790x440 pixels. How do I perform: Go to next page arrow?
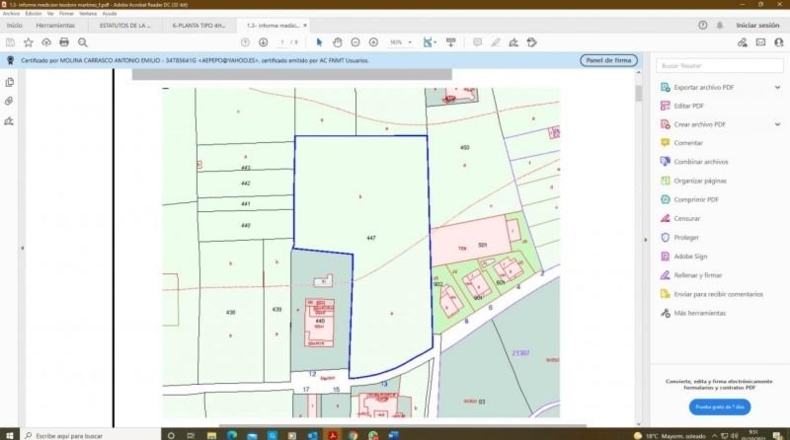pos(263,42)
